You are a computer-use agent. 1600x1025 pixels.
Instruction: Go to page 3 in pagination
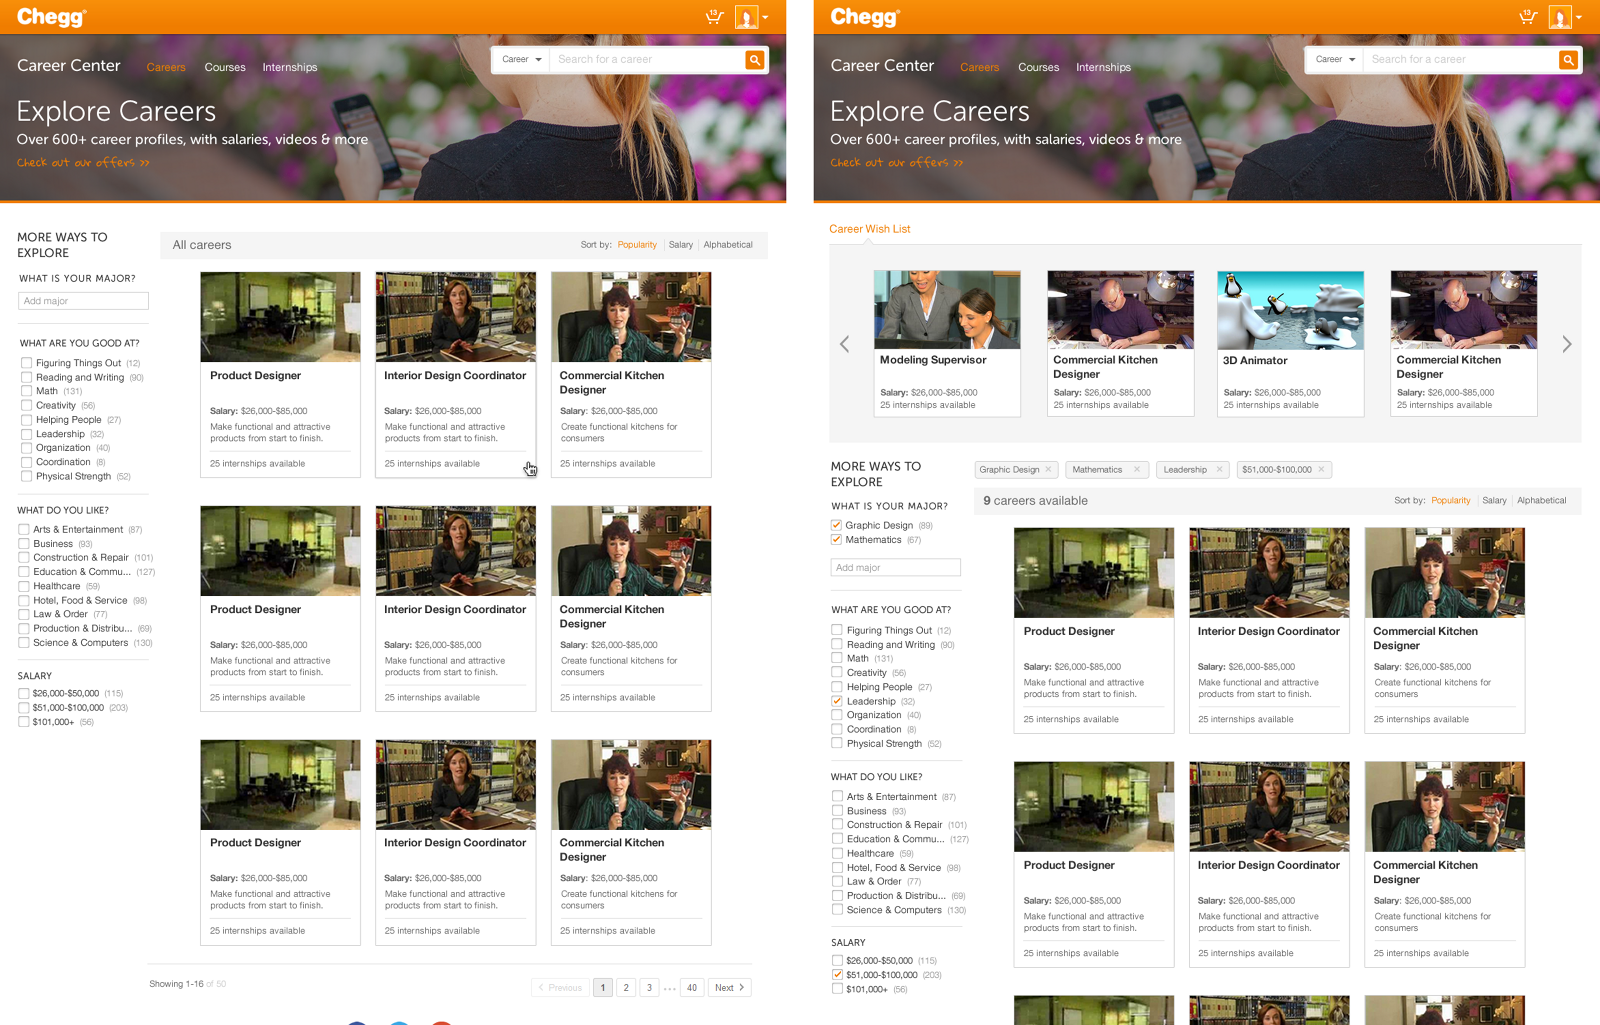coord(649,988)
